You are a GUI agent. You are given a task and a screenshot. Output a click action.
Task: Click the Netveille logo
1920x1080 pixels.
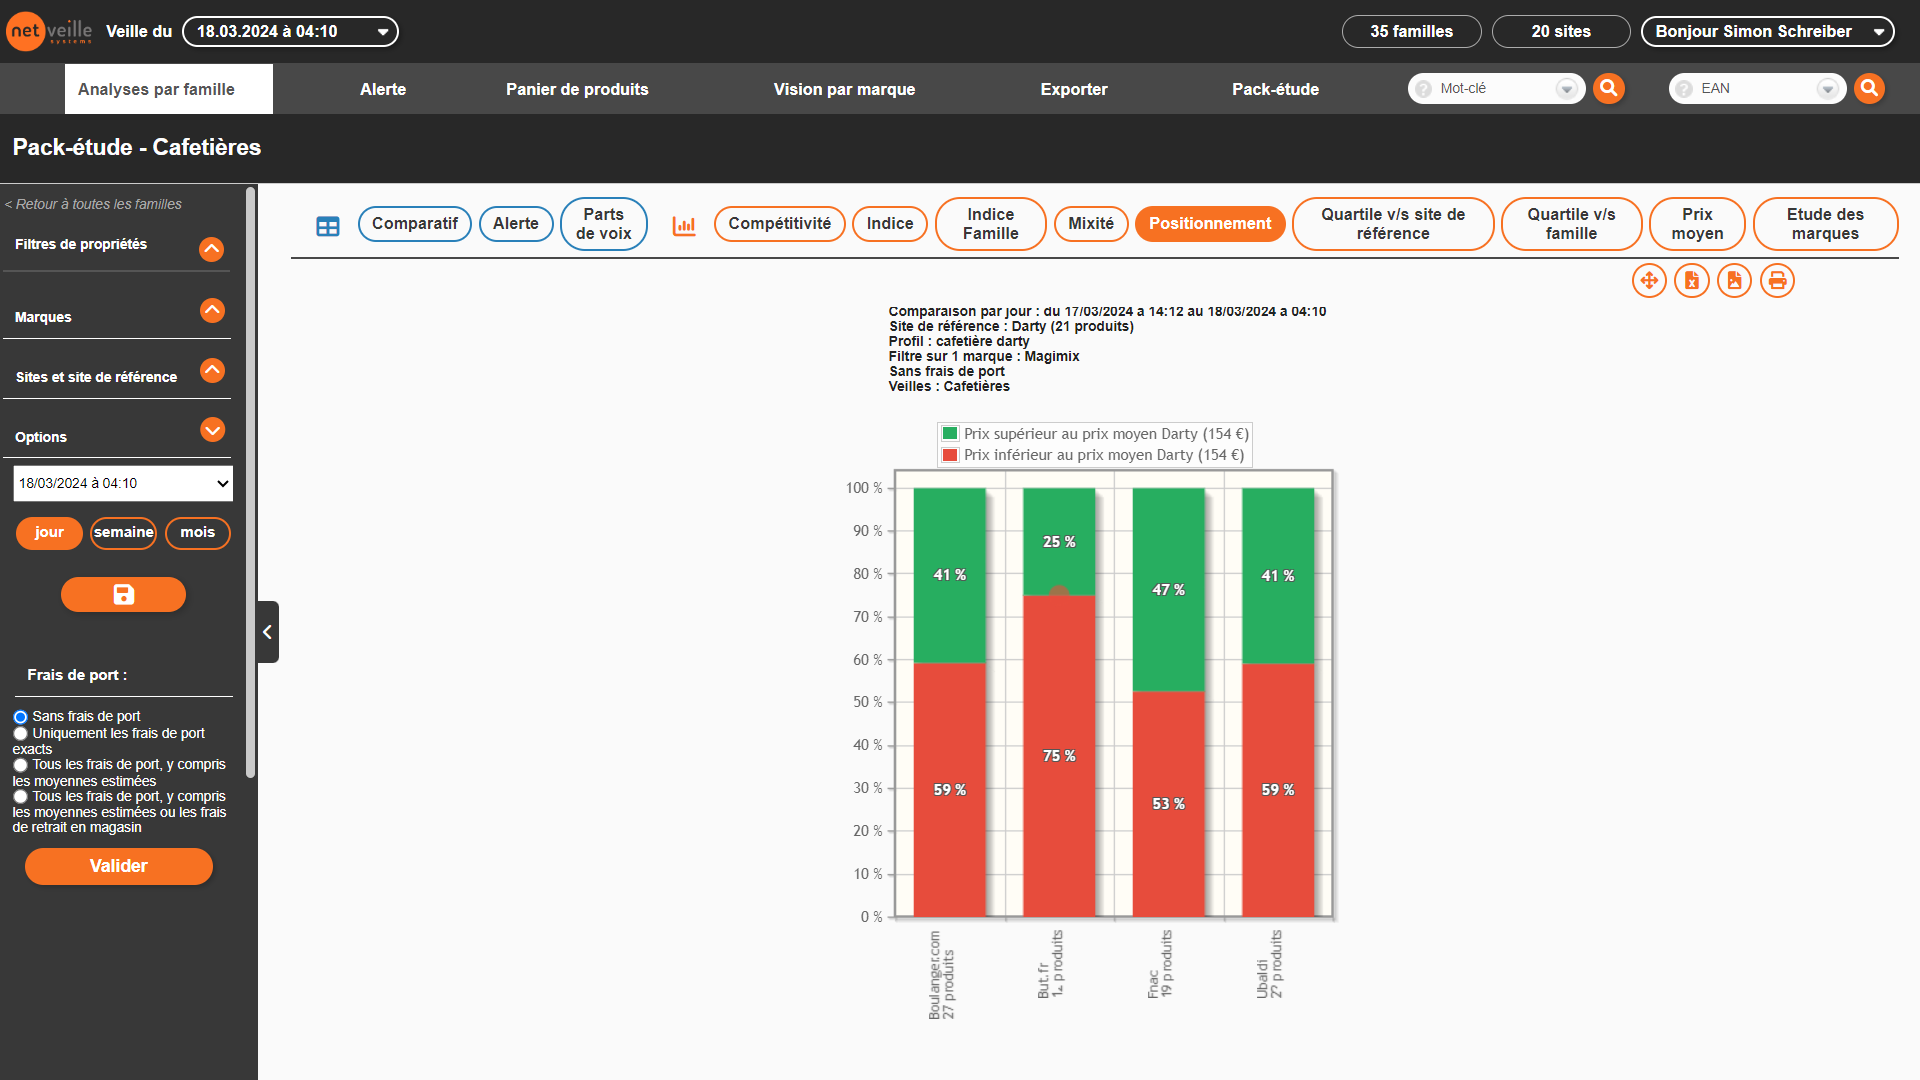pyautogui.click(x=49, y=31)
